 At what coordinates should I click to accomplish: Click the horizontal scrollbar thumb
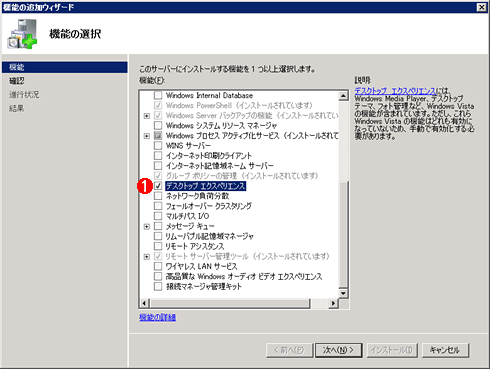pyautogui.click(x=230, y=303)
